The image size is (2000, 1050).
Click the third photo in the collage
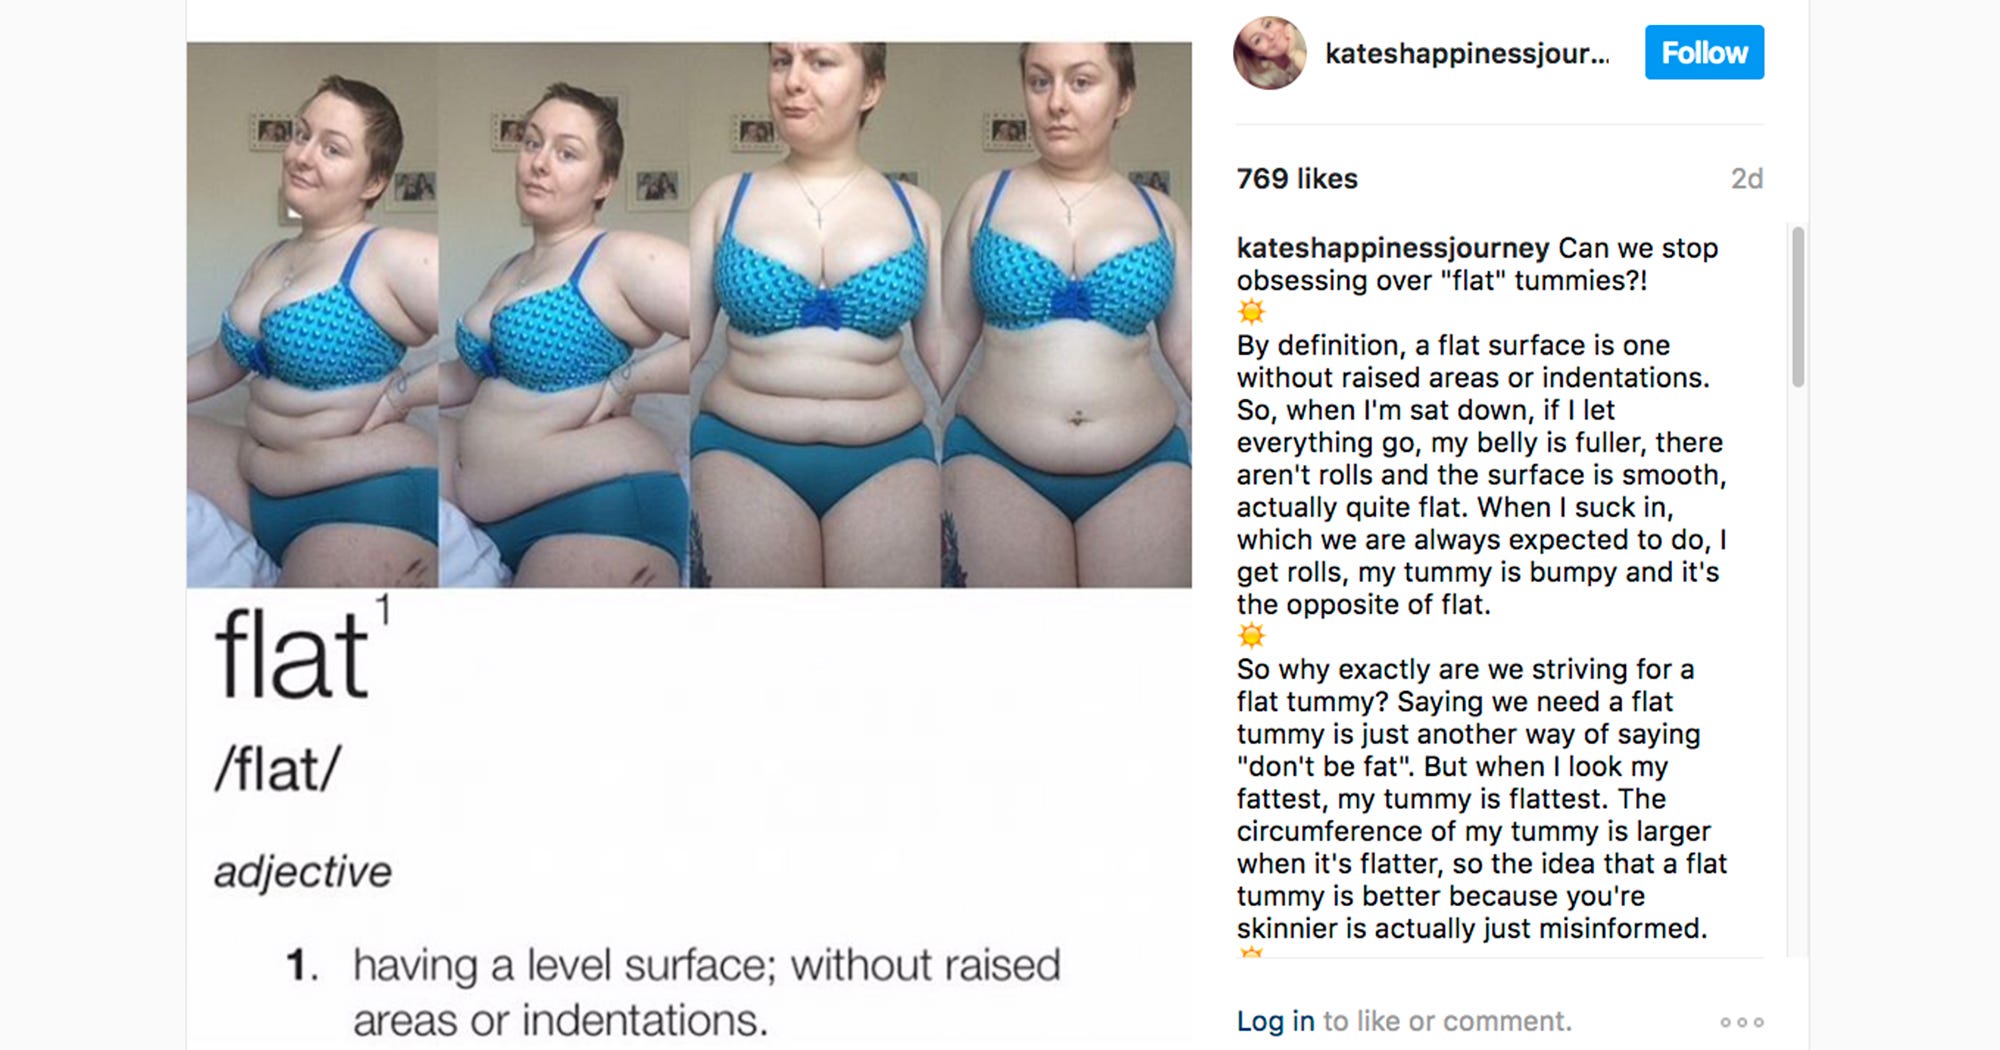[815, 314]
